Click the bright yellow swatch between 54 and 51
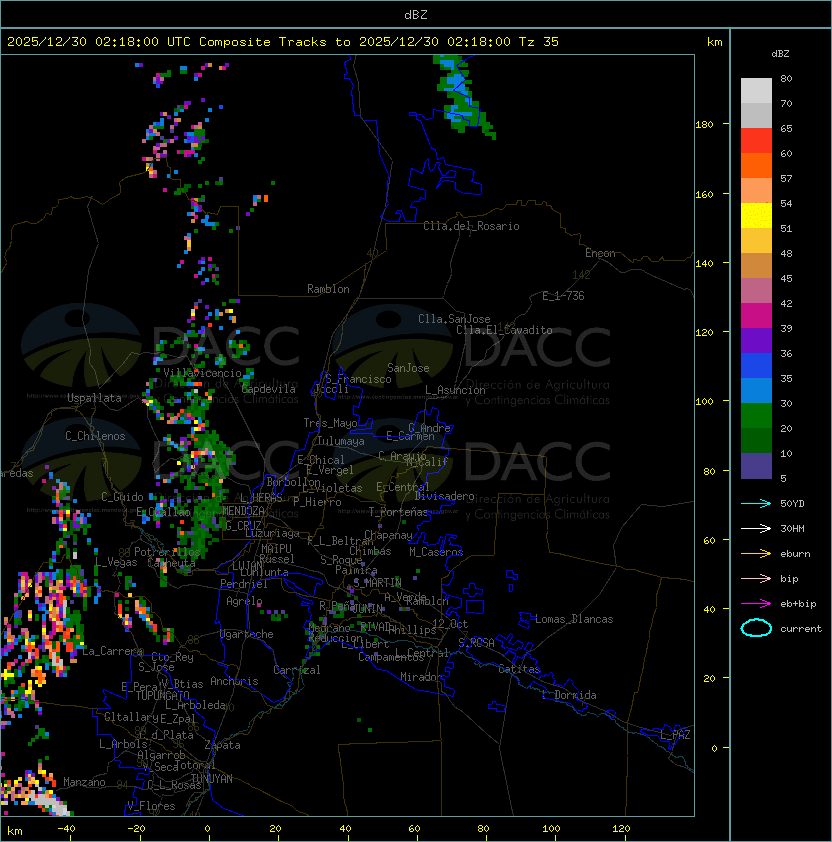The height and width of the screenshot is (842, 832). [756, 215]
